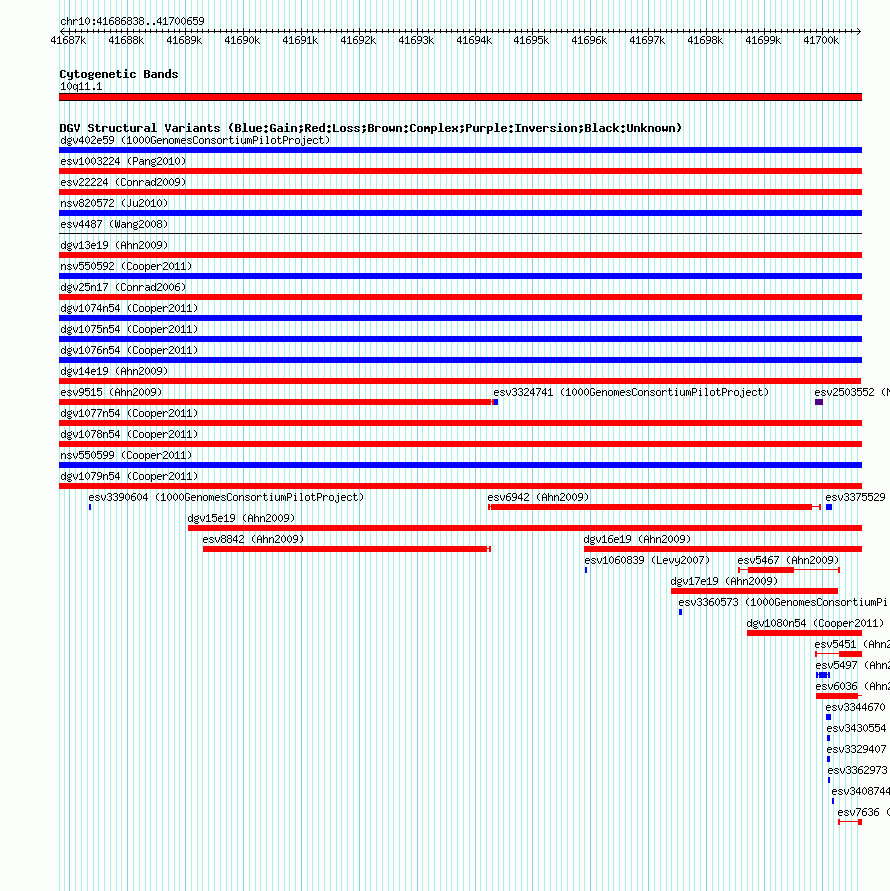The width and height of the screenshot is (890, 891).
Task: Click the 41690k ruler position mark
Action: pyautogui.click(x=242, y=40)
